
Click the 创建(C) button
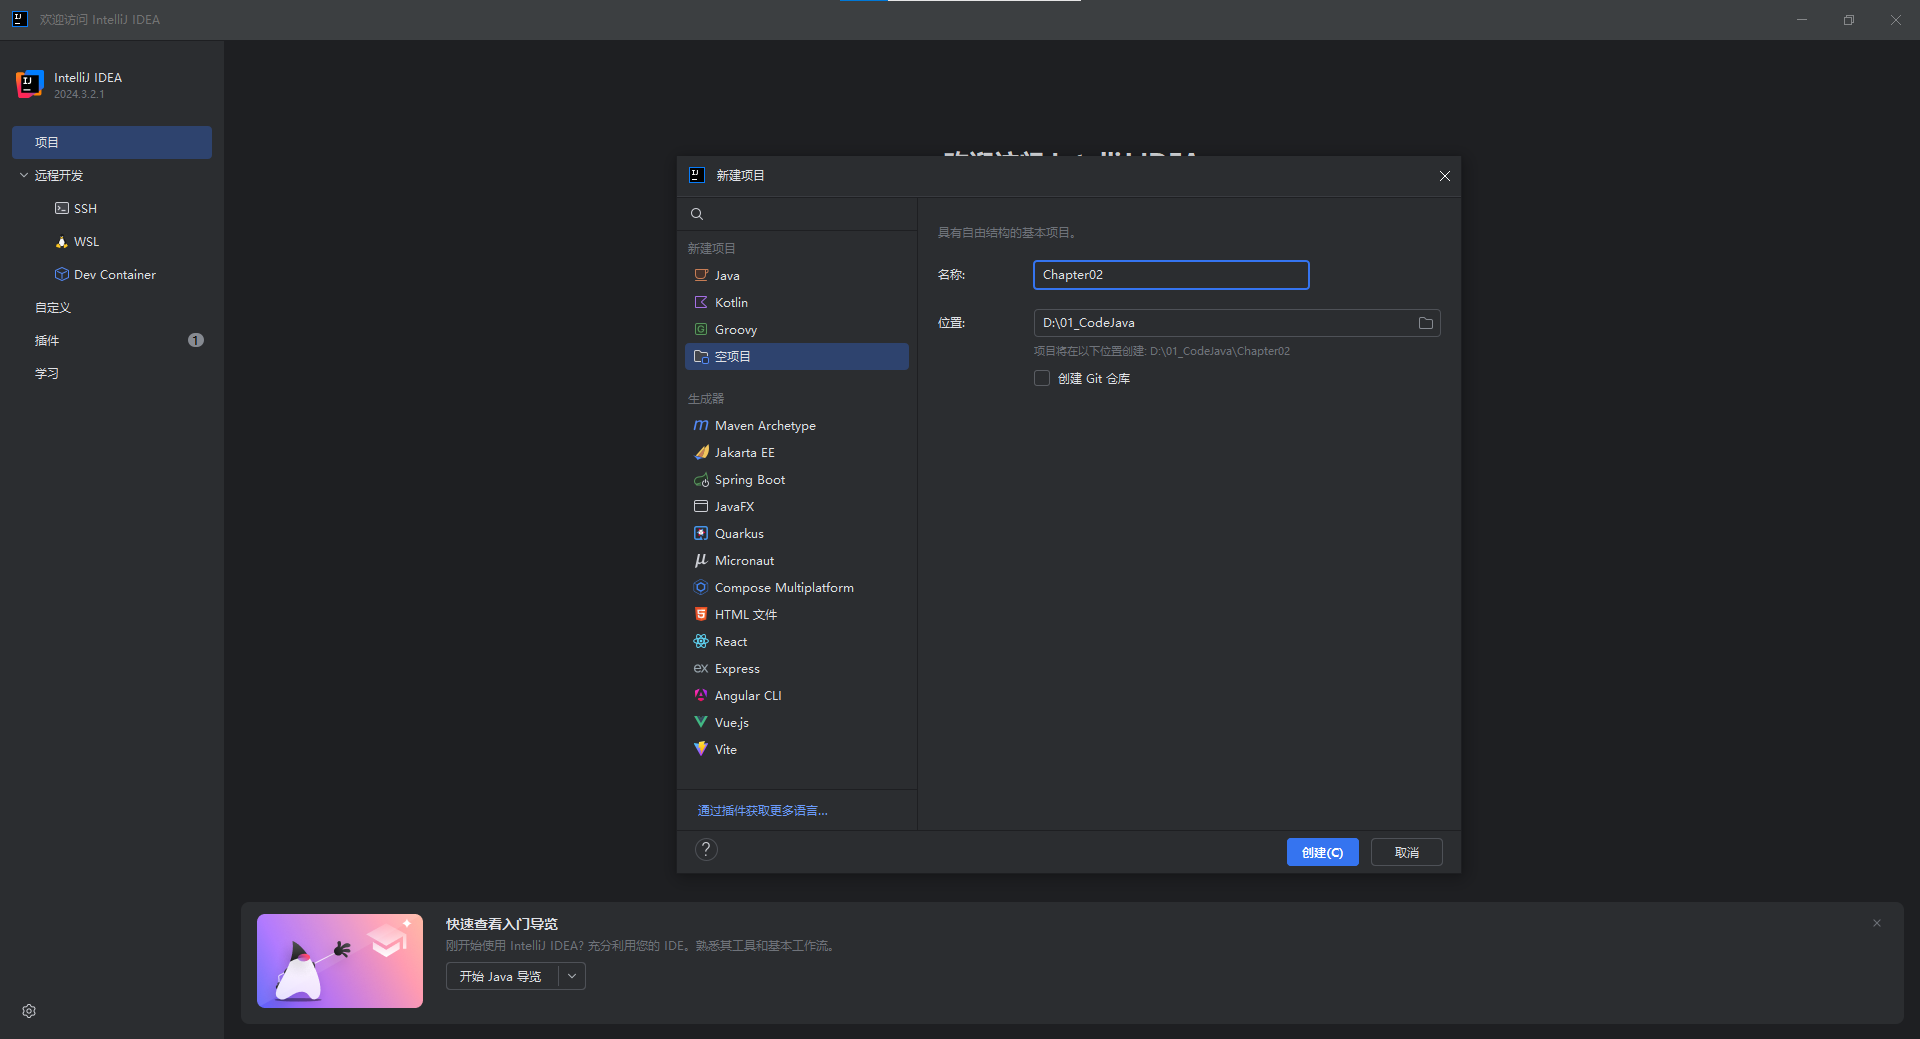[x=1322, y=852]
